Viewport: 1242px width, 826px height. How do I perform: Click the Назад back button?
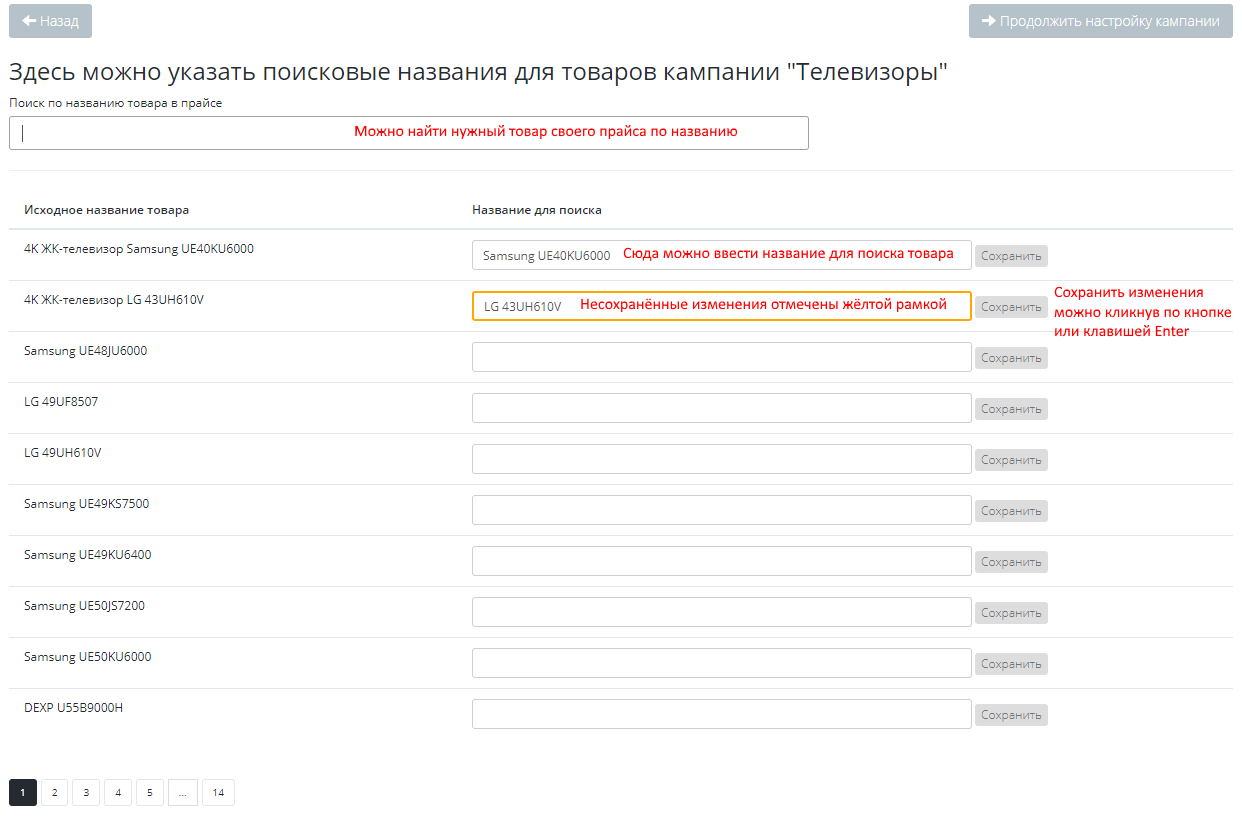(x=50, y=21)
